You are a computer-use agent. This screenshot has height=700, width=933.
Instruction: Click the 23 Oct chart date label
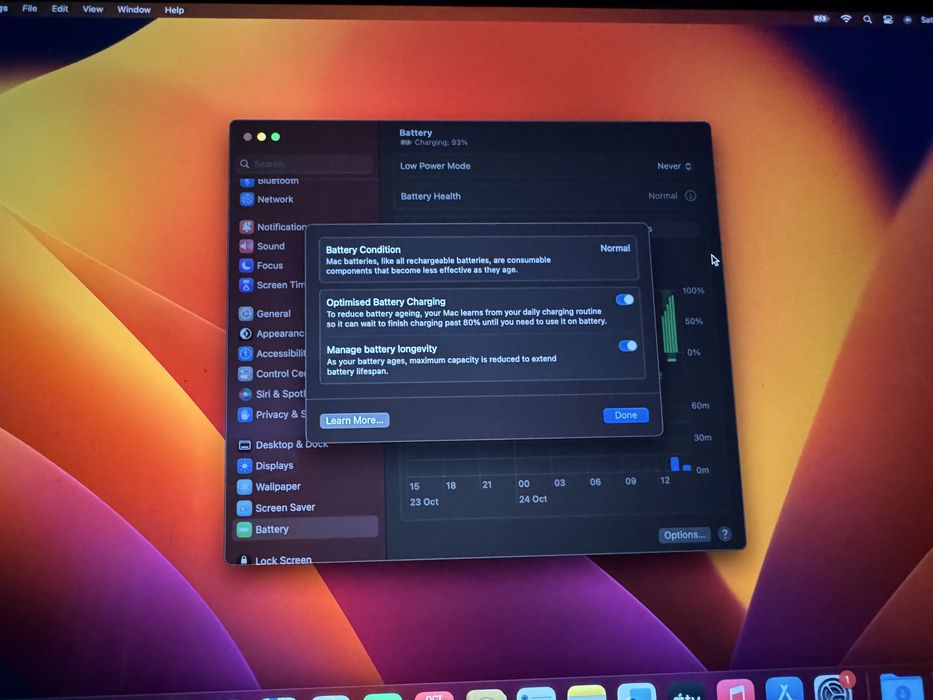coord(424,502)
